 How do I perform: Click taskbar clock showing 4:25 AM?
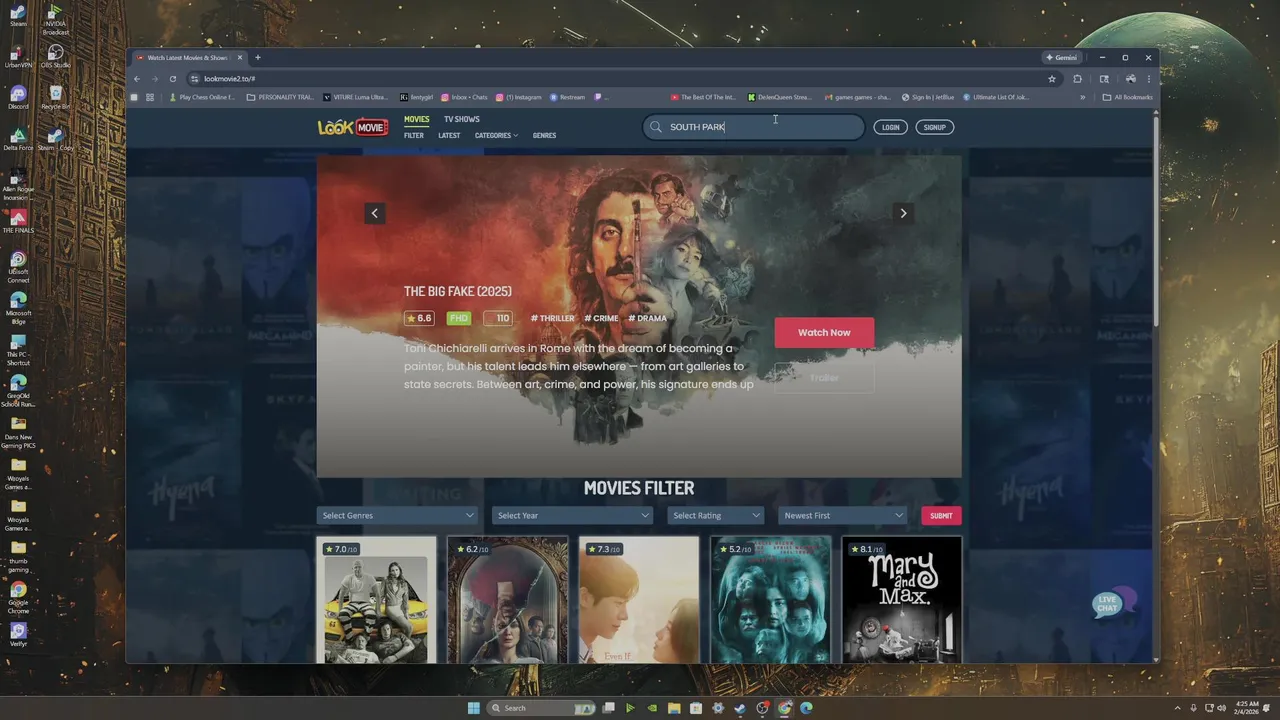tap(1247, 708)
